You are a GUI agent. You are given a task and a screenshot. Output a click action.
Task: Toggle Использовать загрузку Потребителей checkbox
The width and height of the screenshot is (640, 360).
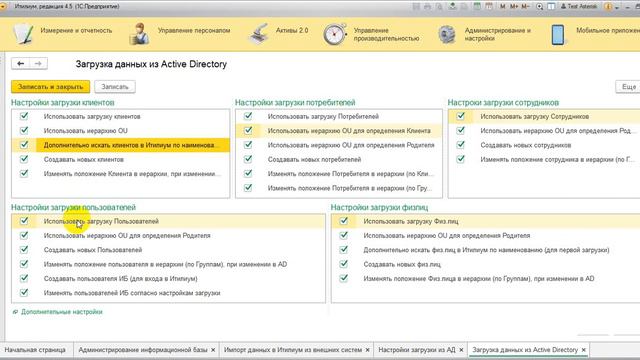click(x=248, y=116)
